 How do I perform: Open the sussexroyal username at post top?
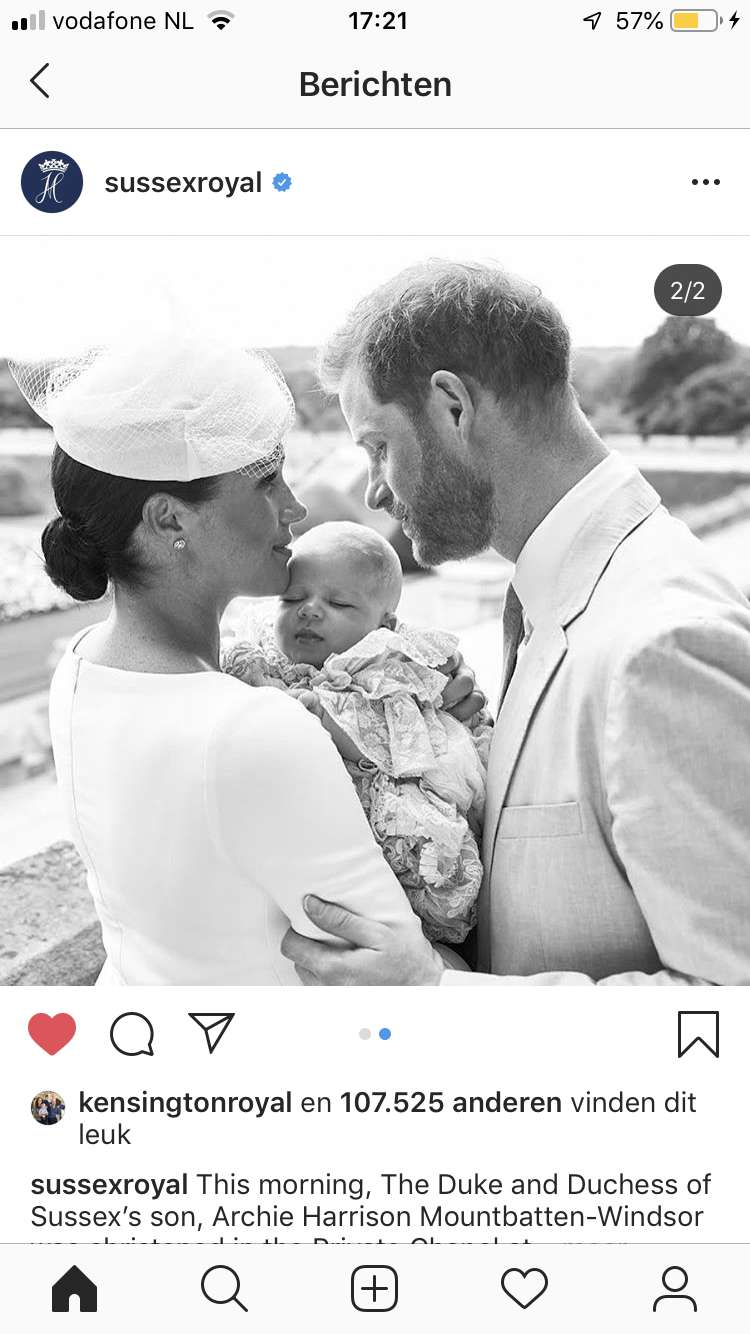pos(183,183)
